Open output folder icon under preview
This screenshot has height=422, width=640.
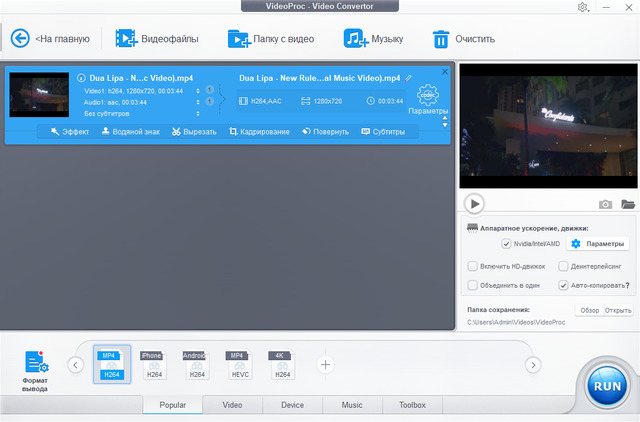point(627,204)
